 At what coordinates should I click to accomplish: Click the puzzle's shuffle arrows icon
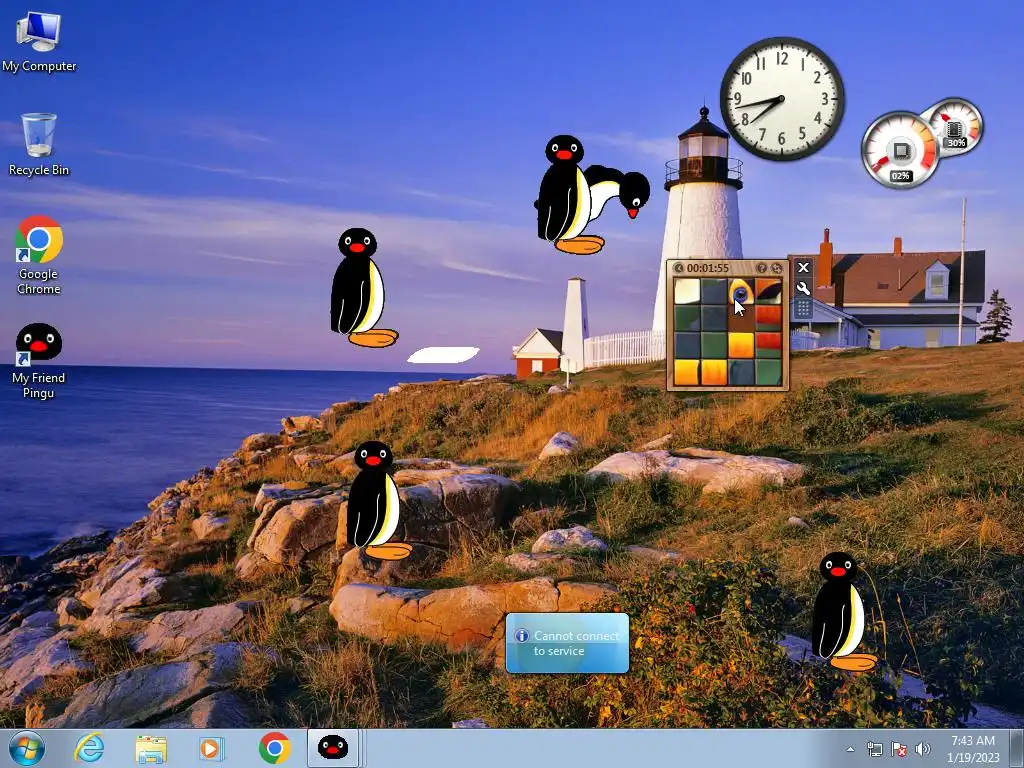tap(776, 268)
